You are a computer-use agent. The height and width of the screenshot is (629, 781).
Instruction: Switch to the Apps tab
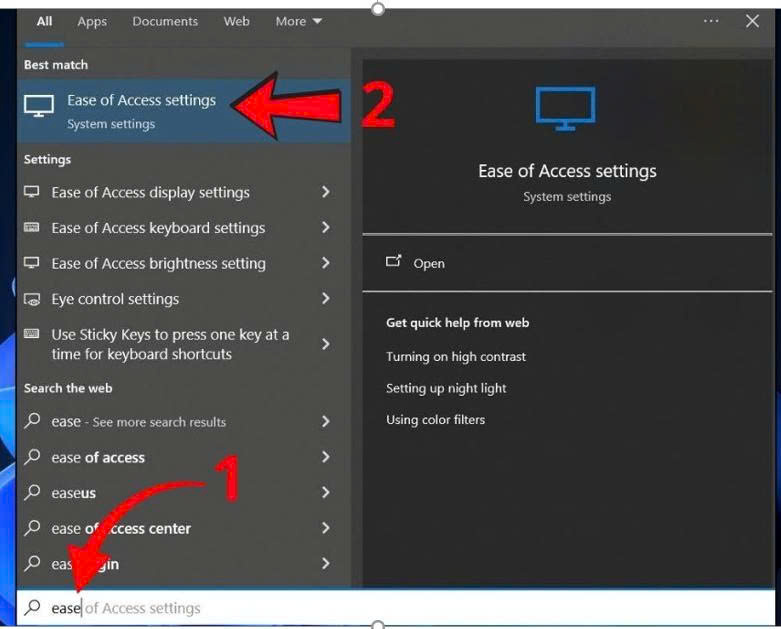[x=92, y=21]
